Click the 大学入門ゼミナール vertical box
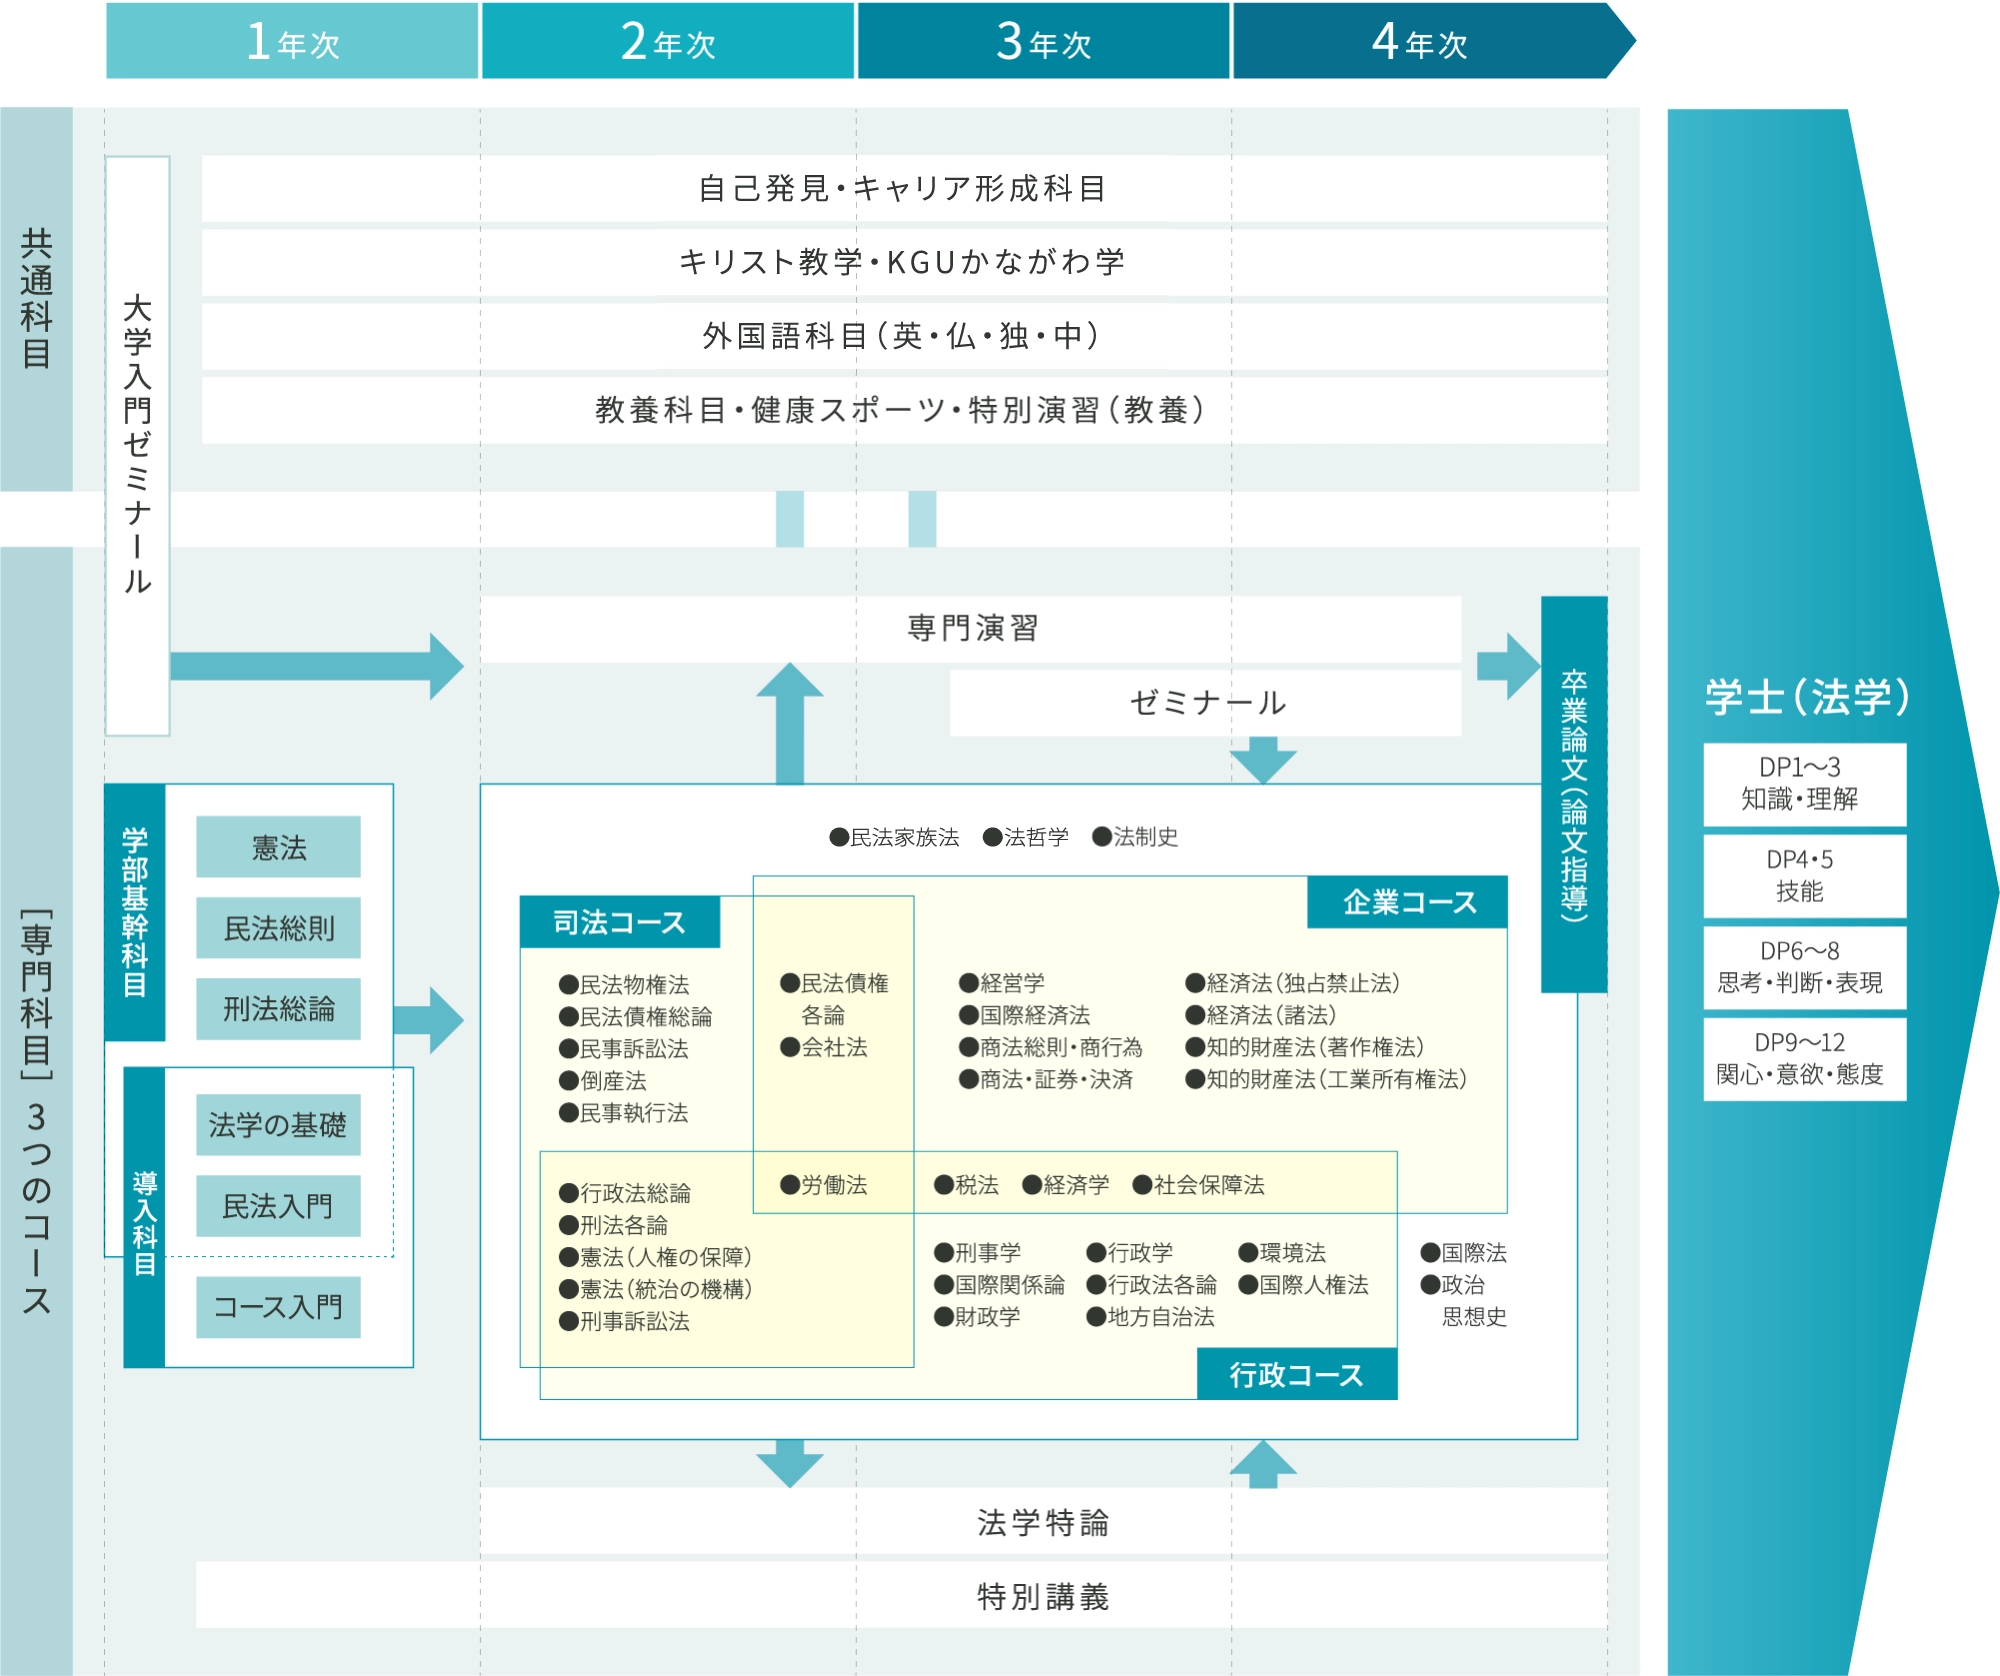Image resolution: width=2000 pixels, height=1676 pixels. [138, 445]
